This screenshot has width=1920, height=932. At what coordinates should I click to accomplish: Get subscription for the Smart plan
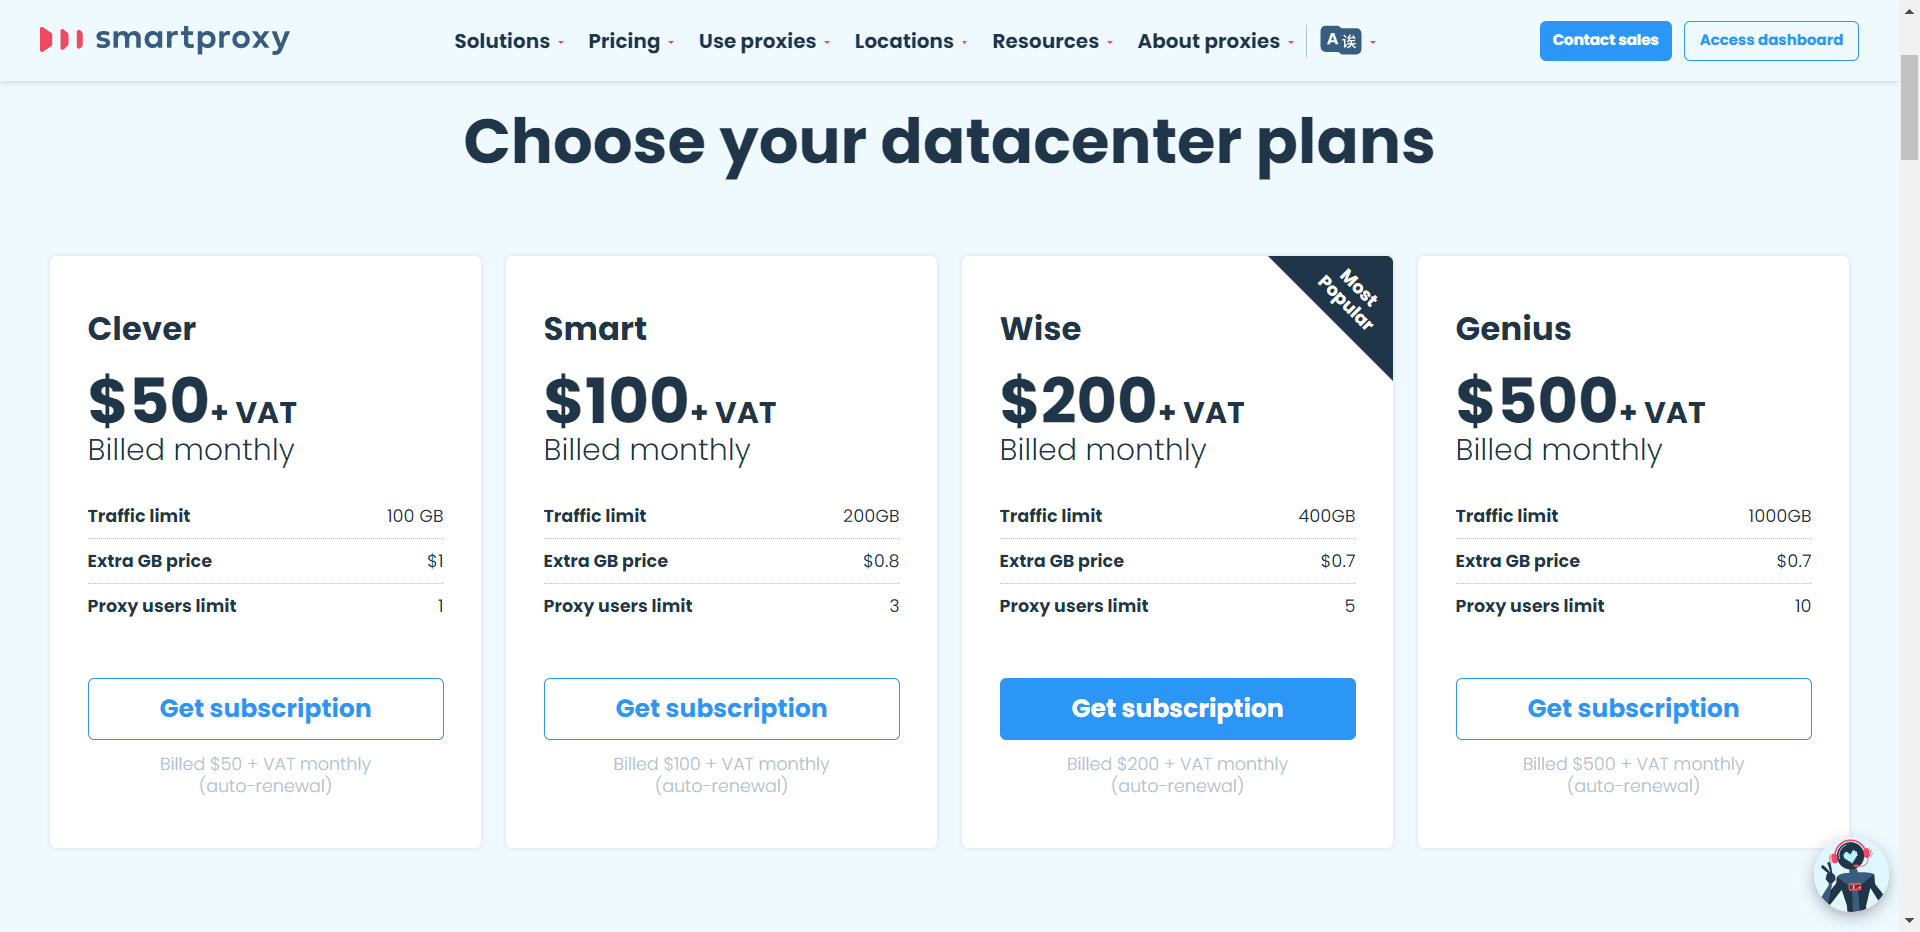tap(722, 709)
